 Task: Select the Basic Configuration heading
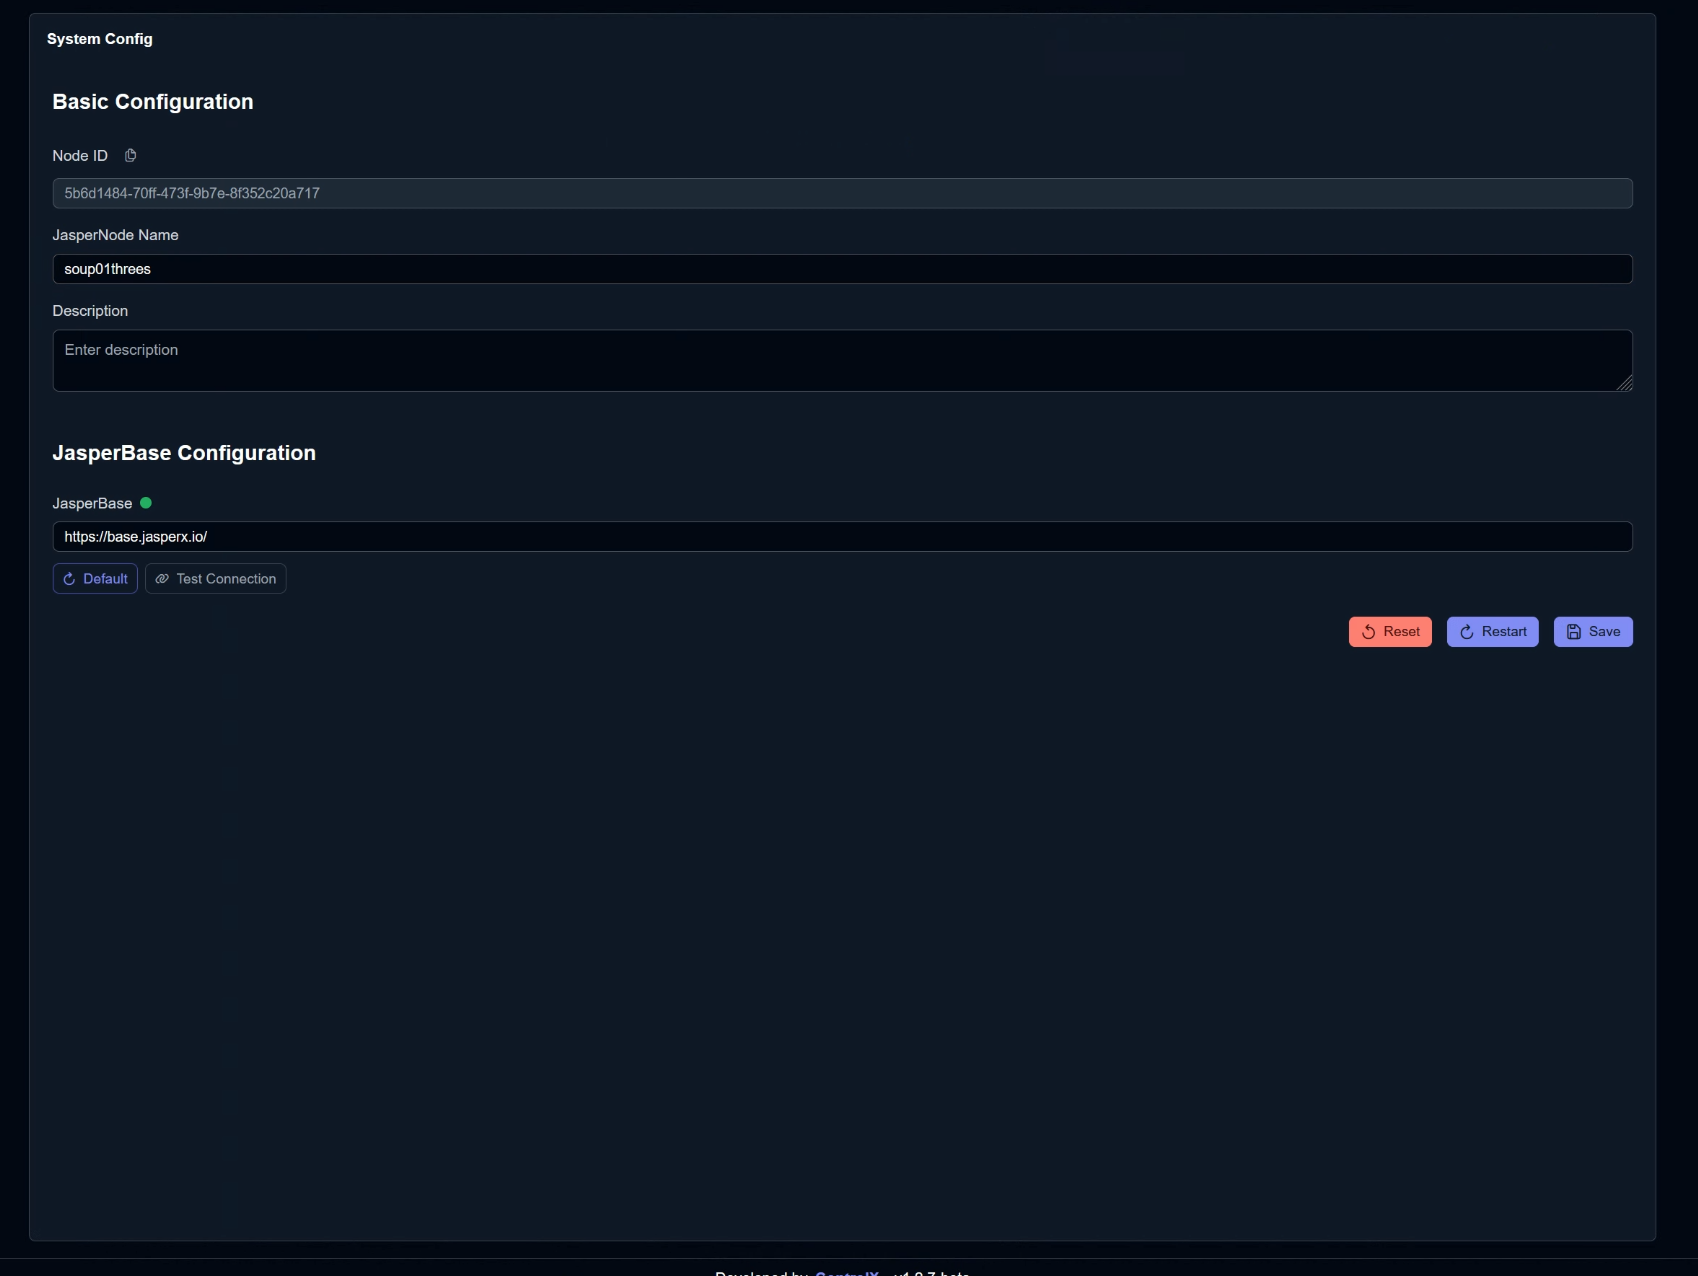coord(153,102)
